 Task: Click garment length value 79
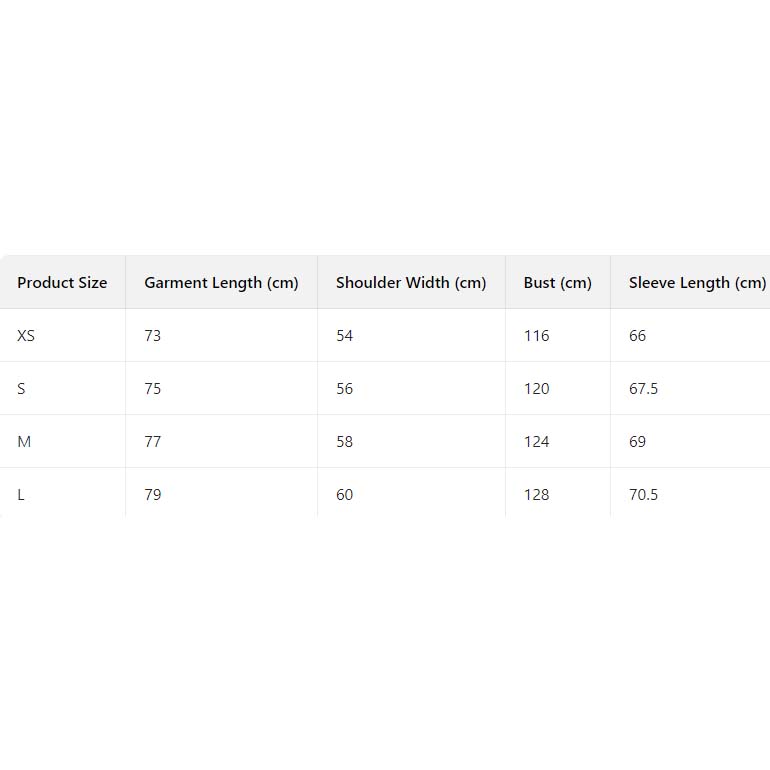(x=152, y=495)
